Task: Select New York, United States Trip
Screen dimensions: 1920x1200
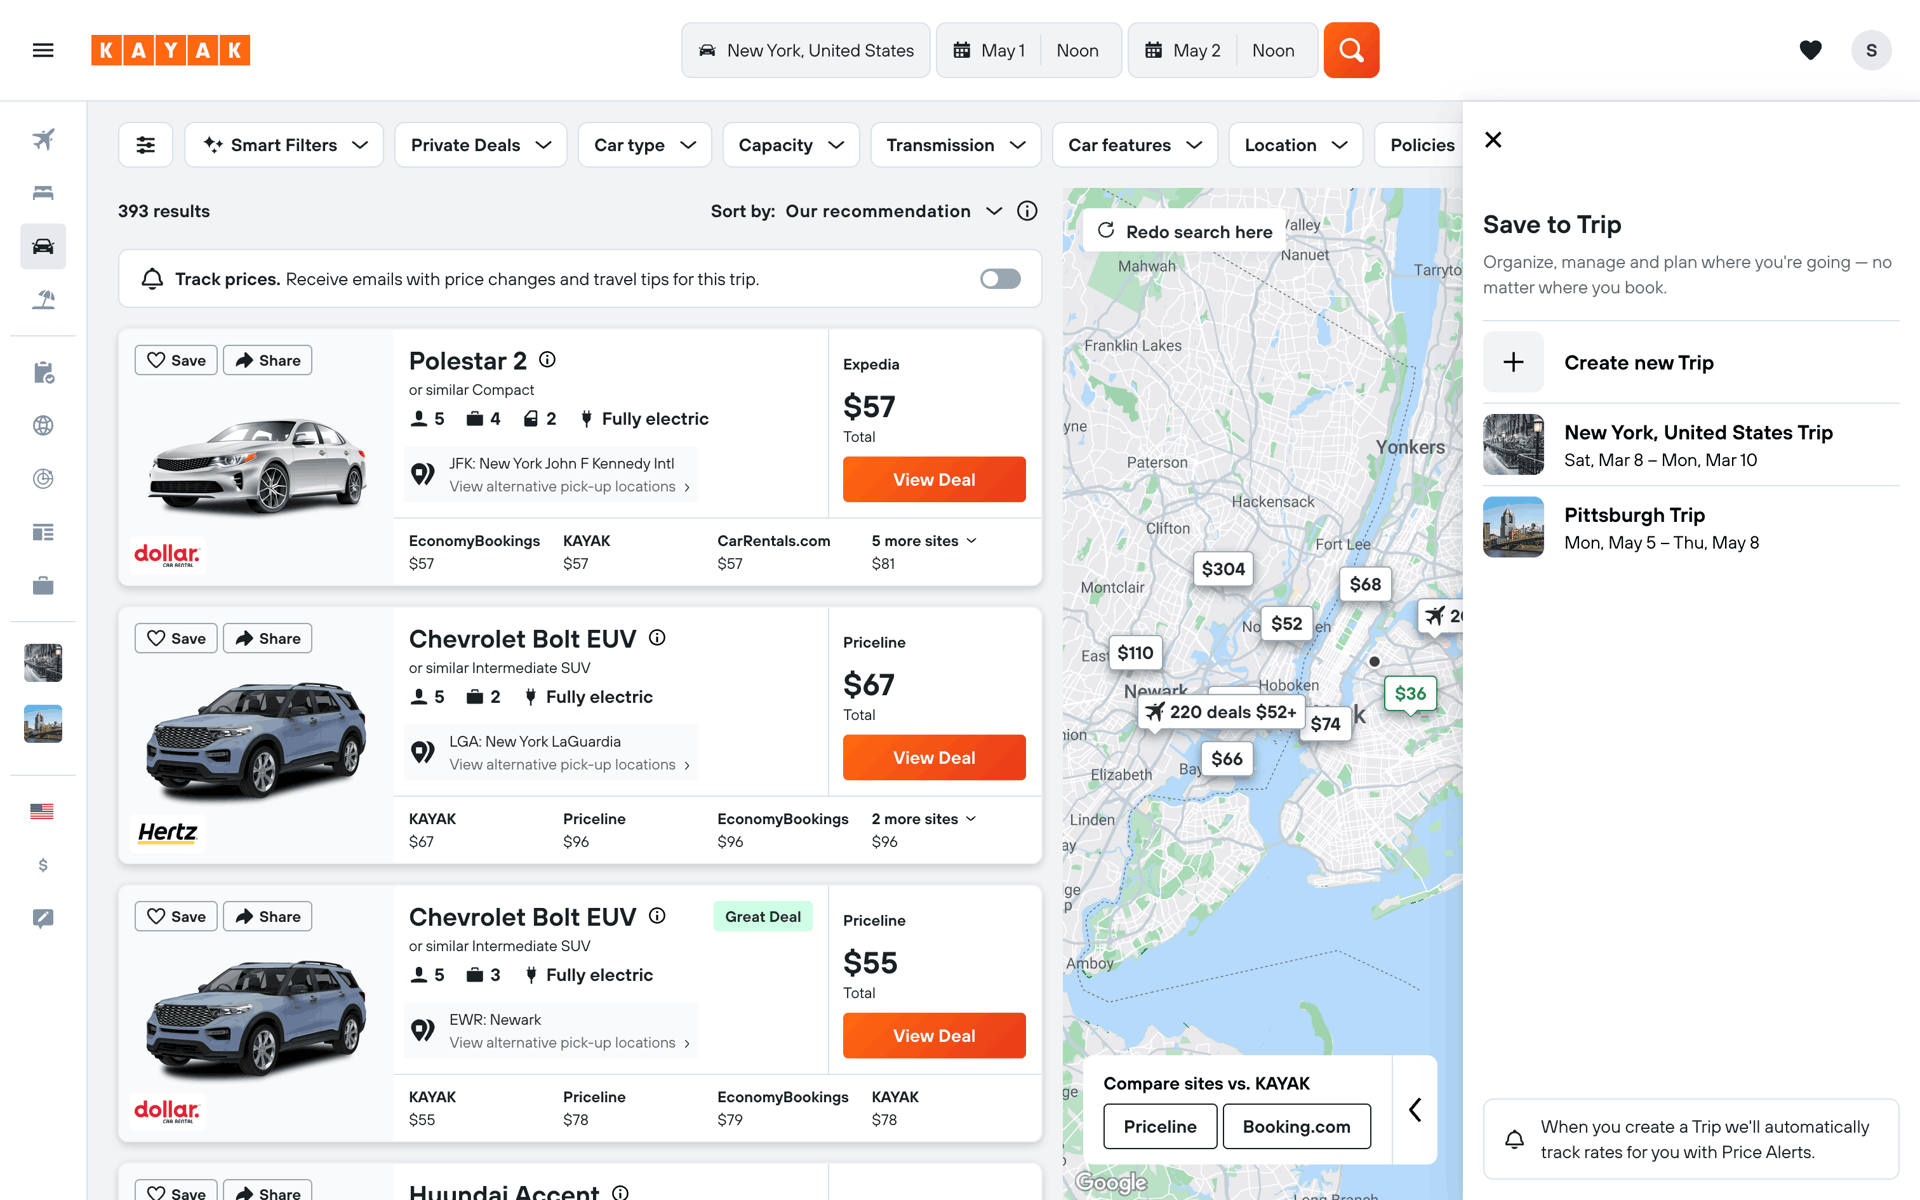Action: click(x=1691, y=445)
